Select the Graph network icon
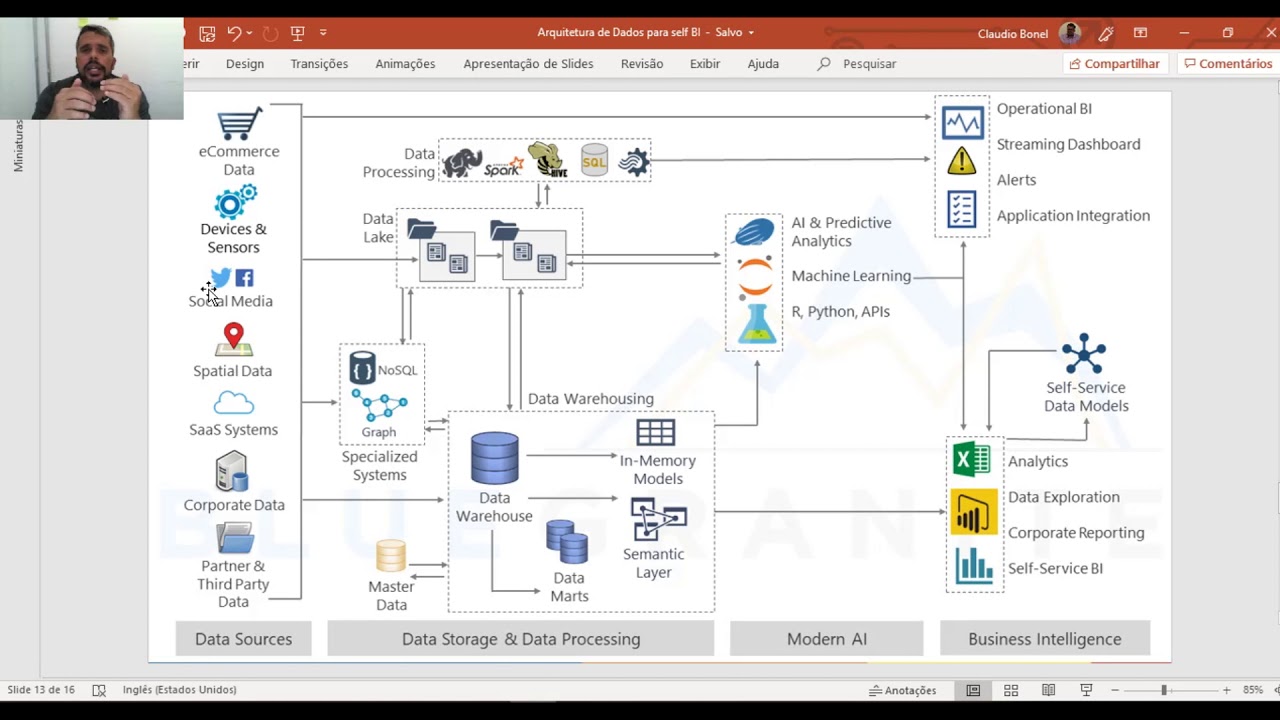Image resolution: width=1280 pixels, height=720 pixels. click(x=380, y=406)
